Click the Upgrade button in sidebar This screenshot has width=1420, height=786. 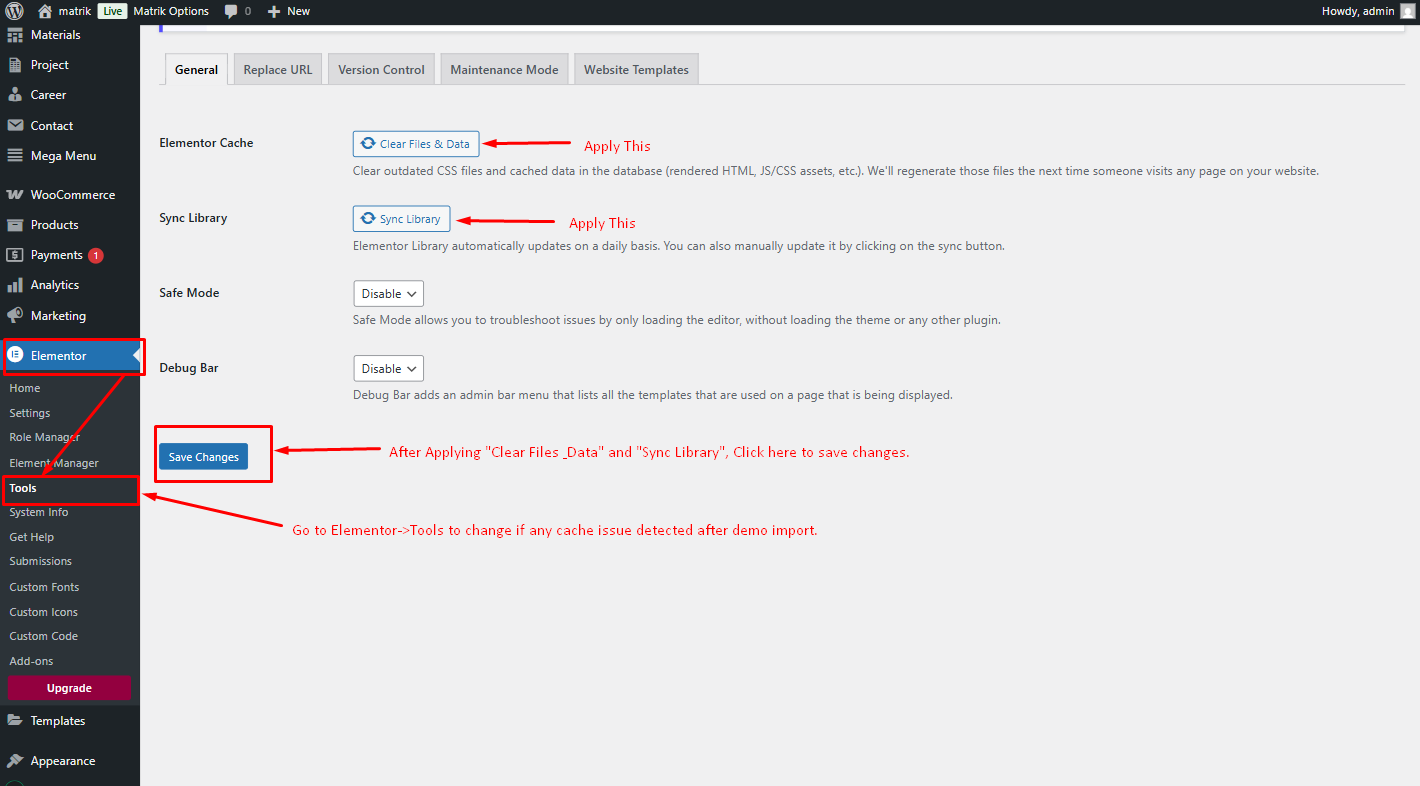pos(69,688)
